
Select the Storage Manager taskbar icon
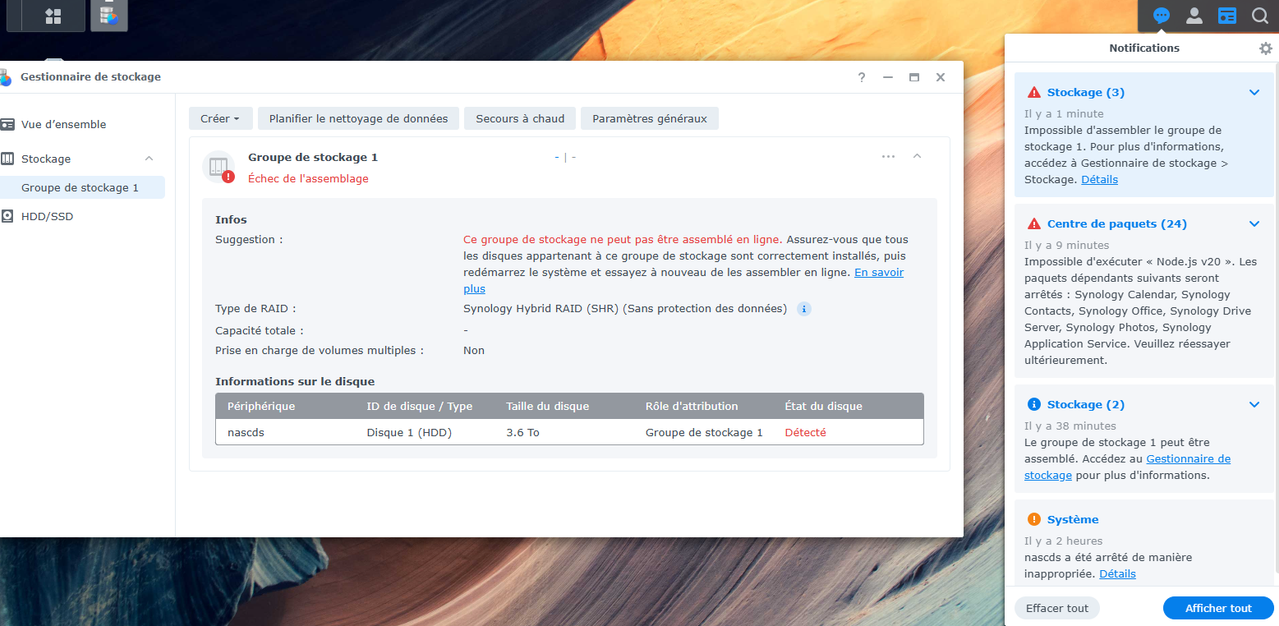click(109, 16)
